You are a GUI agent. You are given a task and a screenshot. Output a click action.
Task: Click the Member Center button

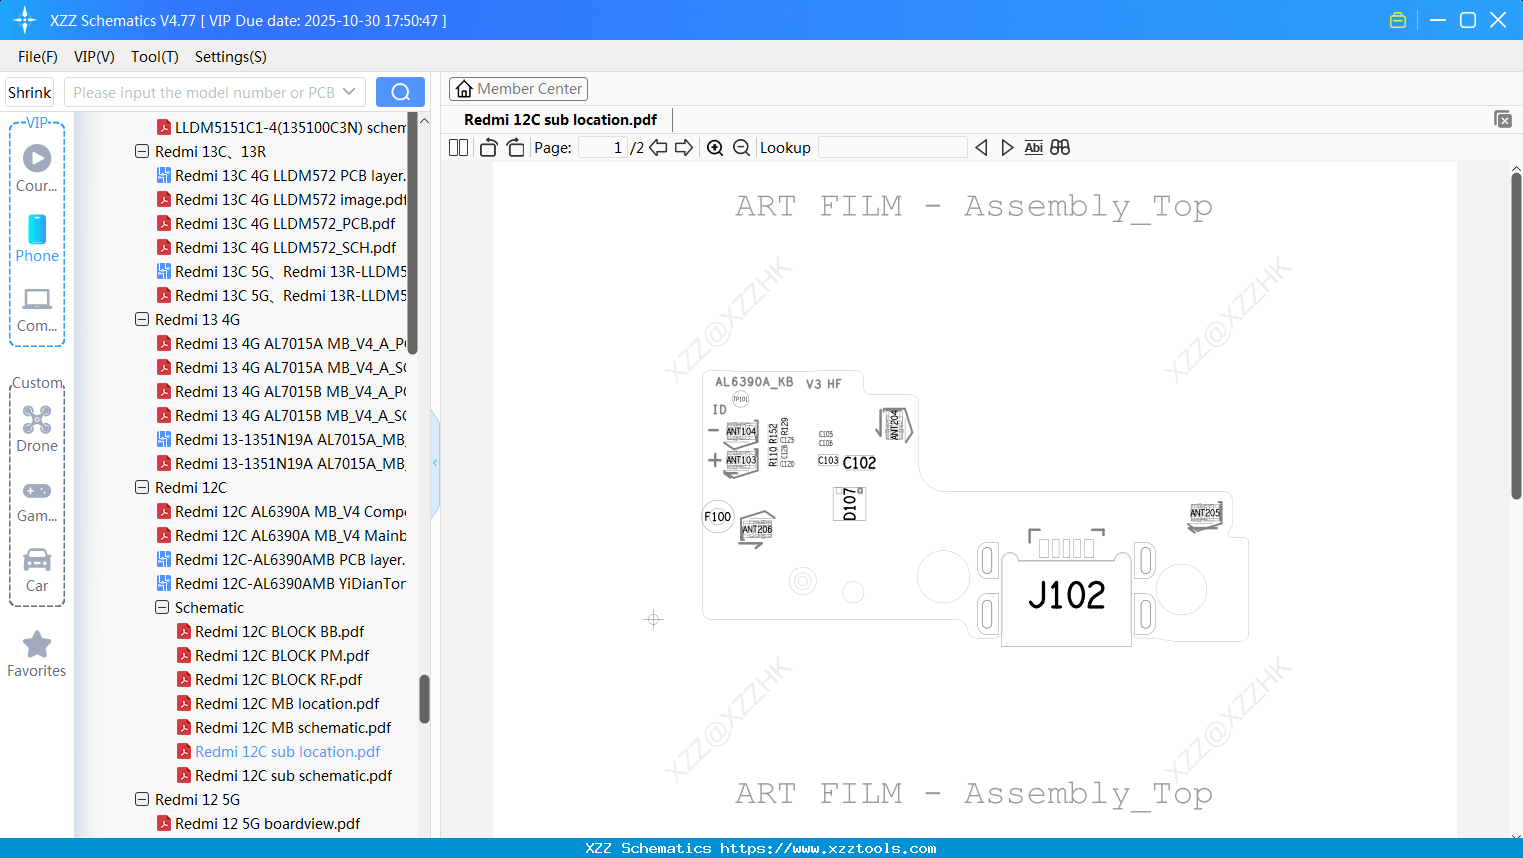click(x=518, y=88)
